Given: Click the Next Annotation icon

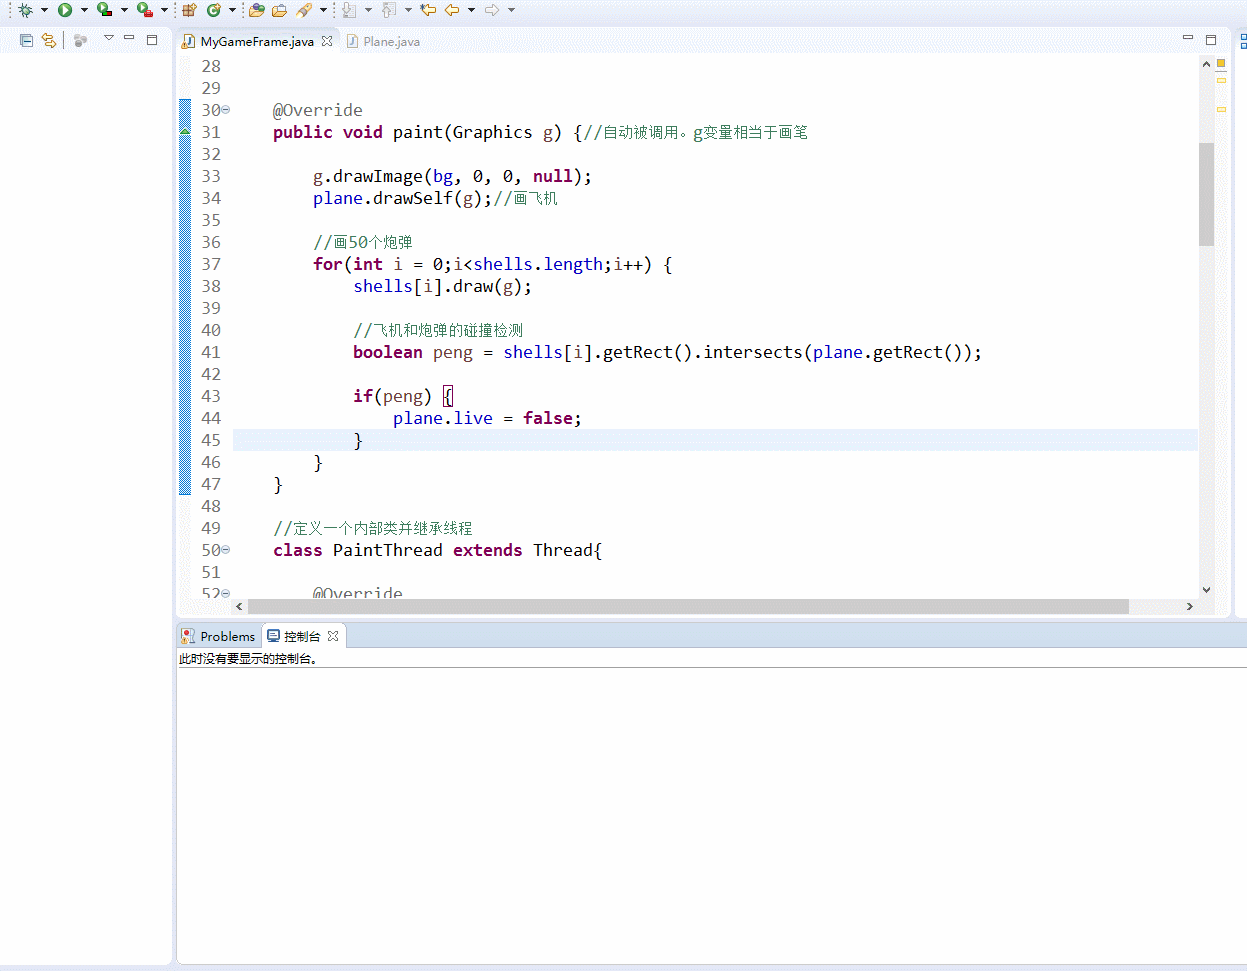Looking at the screenshot, I should [349, 10].
